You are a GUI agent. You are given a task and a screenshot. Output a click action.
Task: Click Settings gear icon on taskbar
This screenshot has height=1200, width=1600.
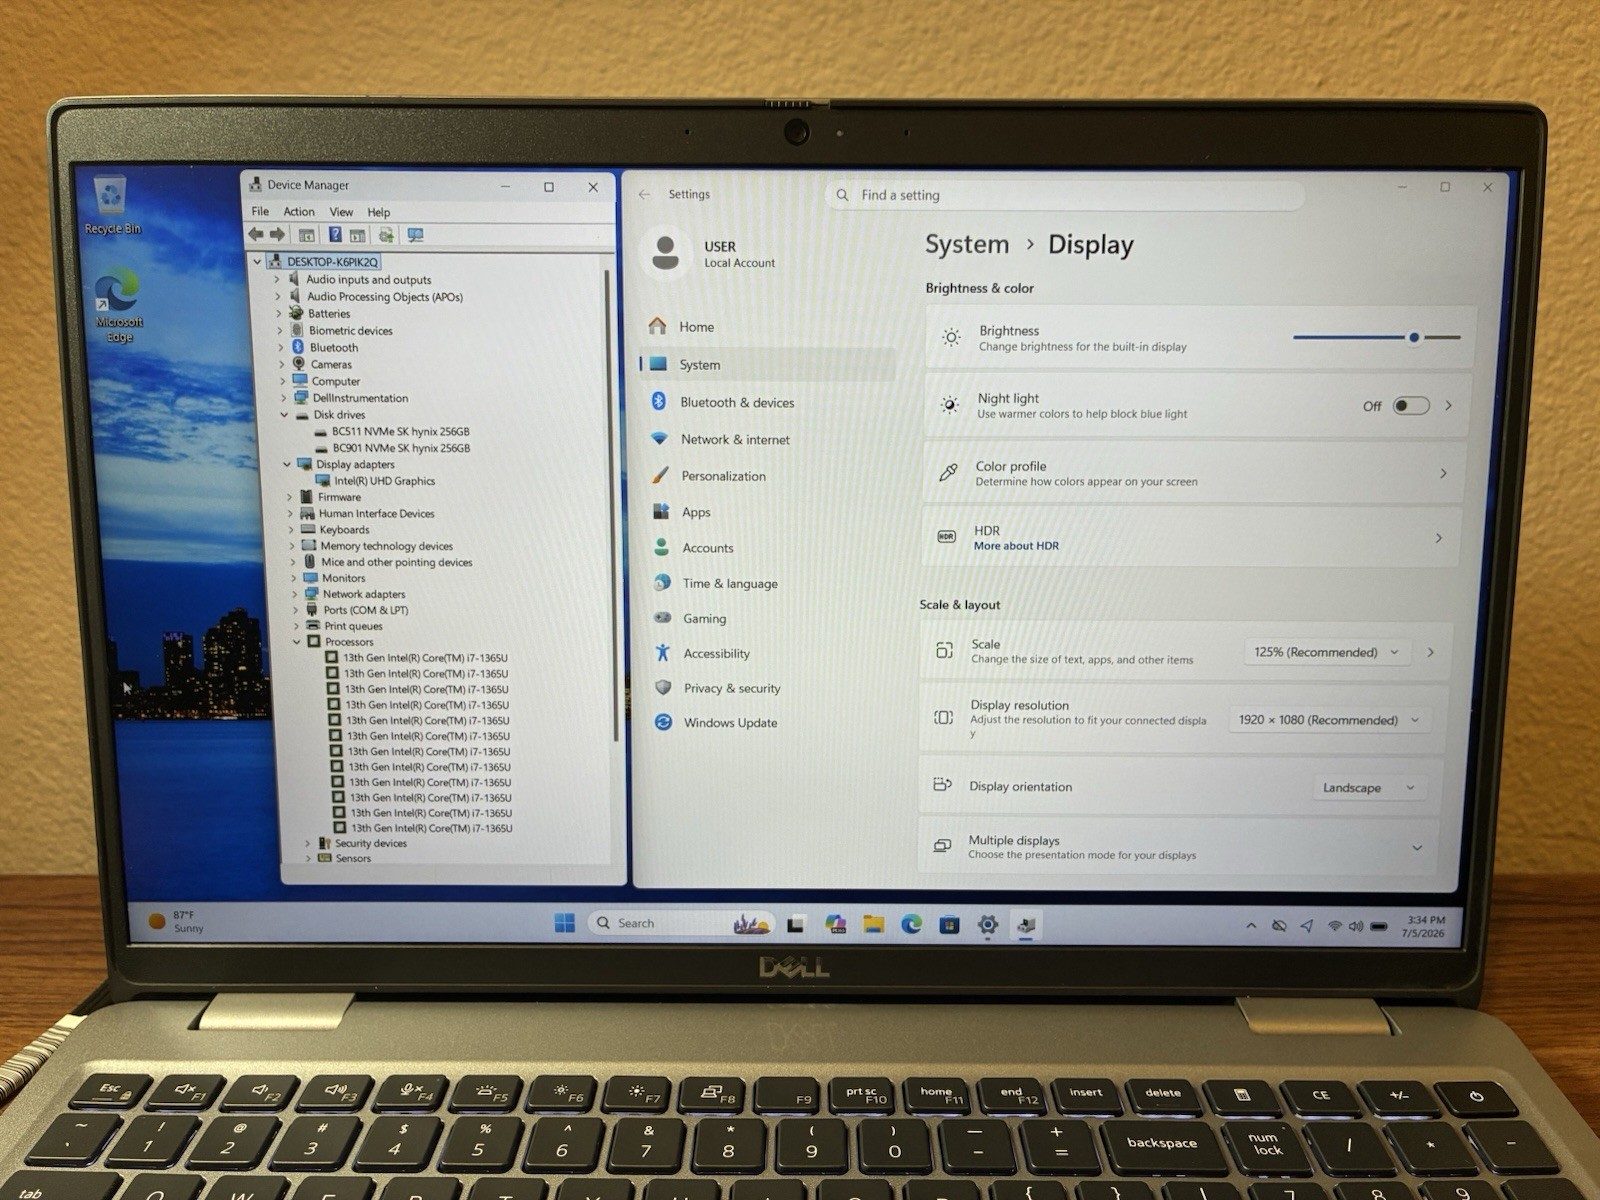(988, 925)
